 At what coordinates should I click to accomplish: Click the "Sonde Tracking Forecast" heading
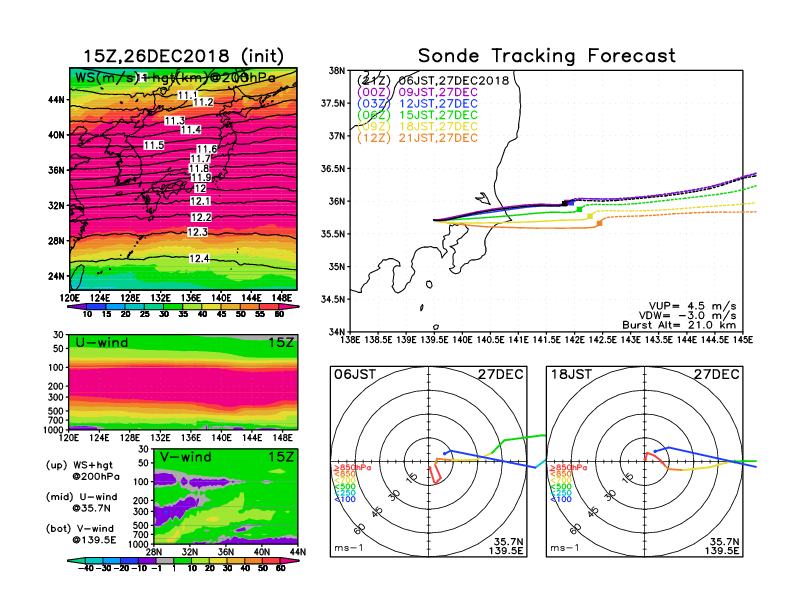point(547,55)
